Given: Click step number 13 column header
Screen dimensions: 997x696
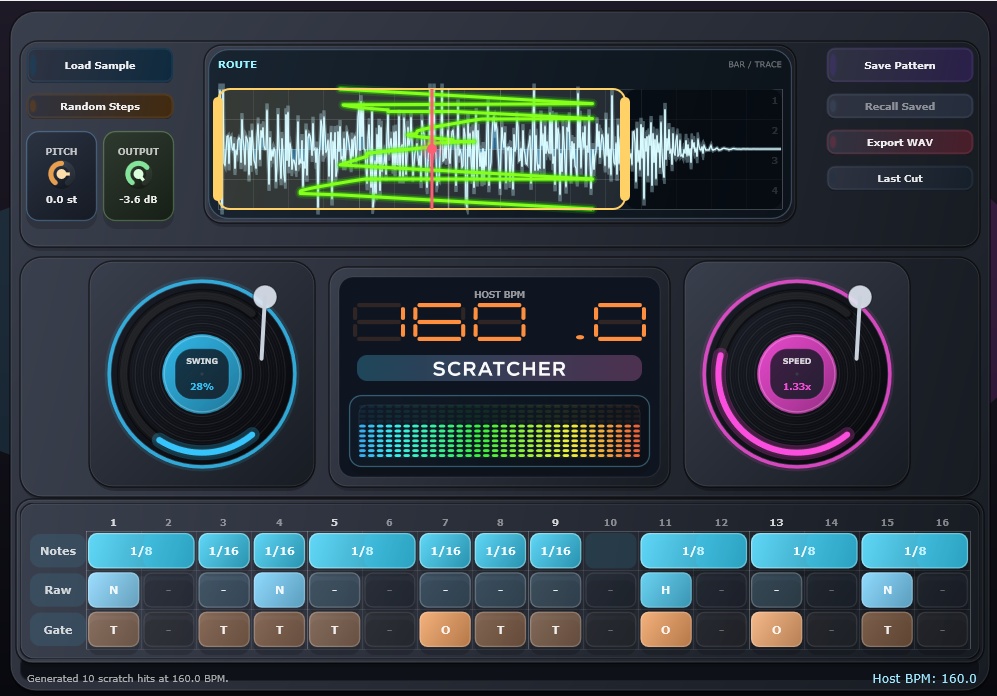Looking at the screenshot, I should (776, 522).
